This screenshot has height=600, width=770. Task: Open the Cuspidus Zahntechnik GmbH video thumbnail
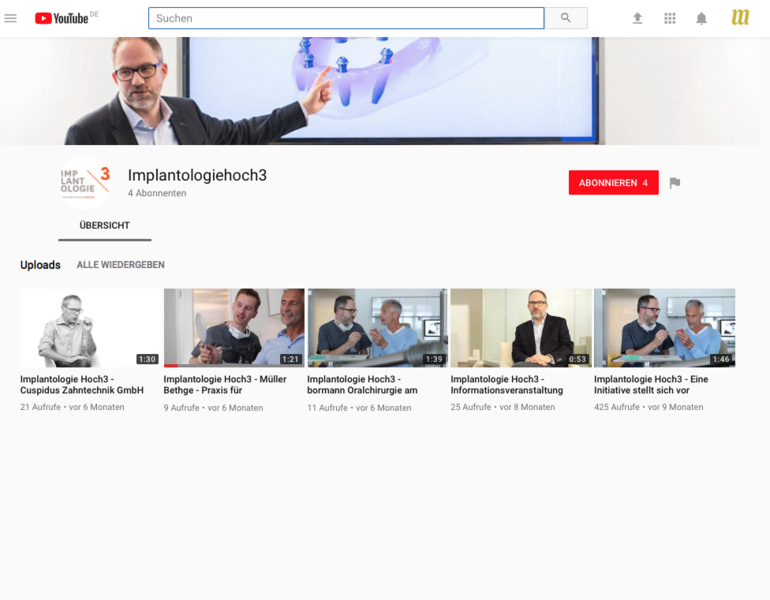pos(90,328)
